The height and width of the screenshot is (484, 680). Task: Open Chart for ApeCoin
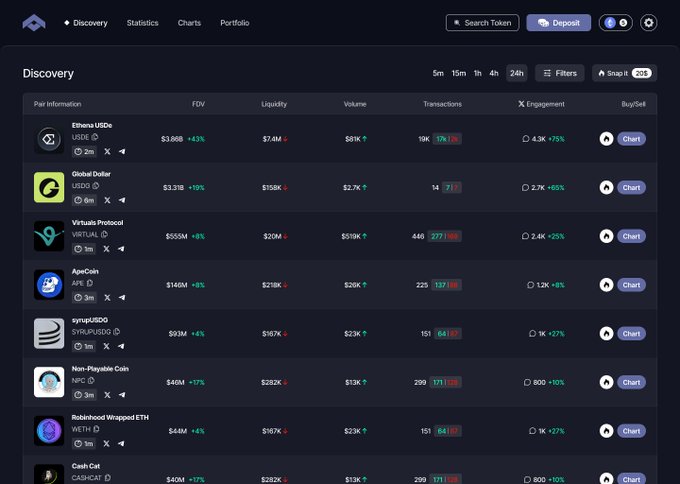click(631, 285)
